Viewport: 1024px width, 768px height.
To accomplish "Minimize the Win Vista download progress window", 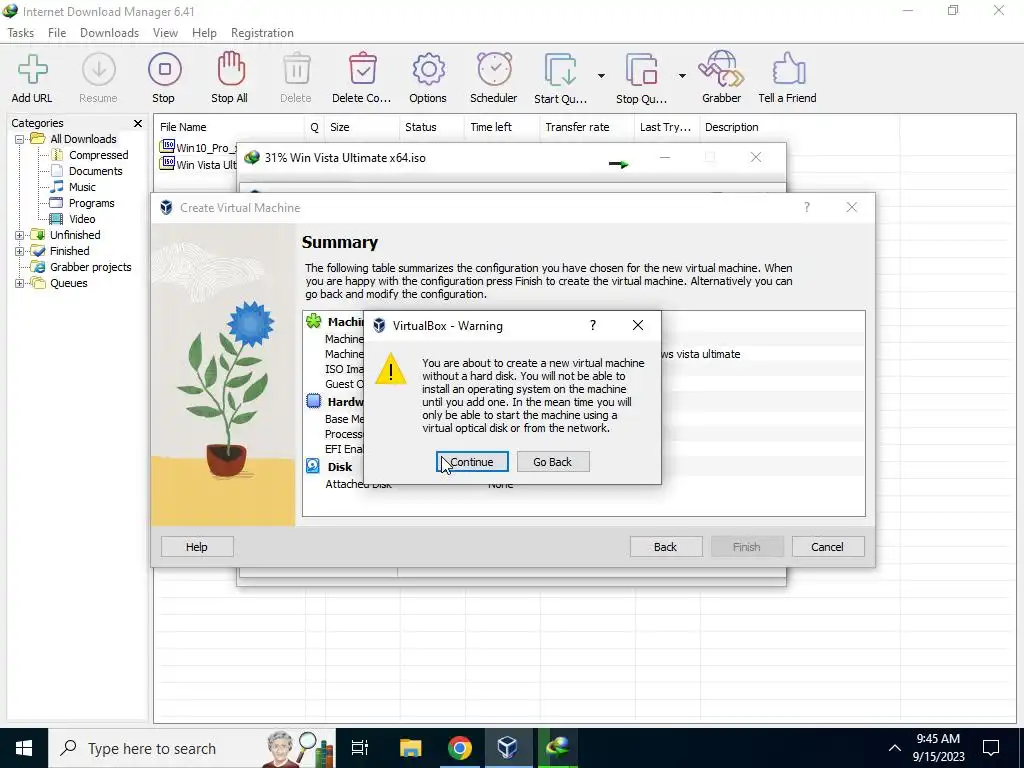I will click(x=665, y=157).
